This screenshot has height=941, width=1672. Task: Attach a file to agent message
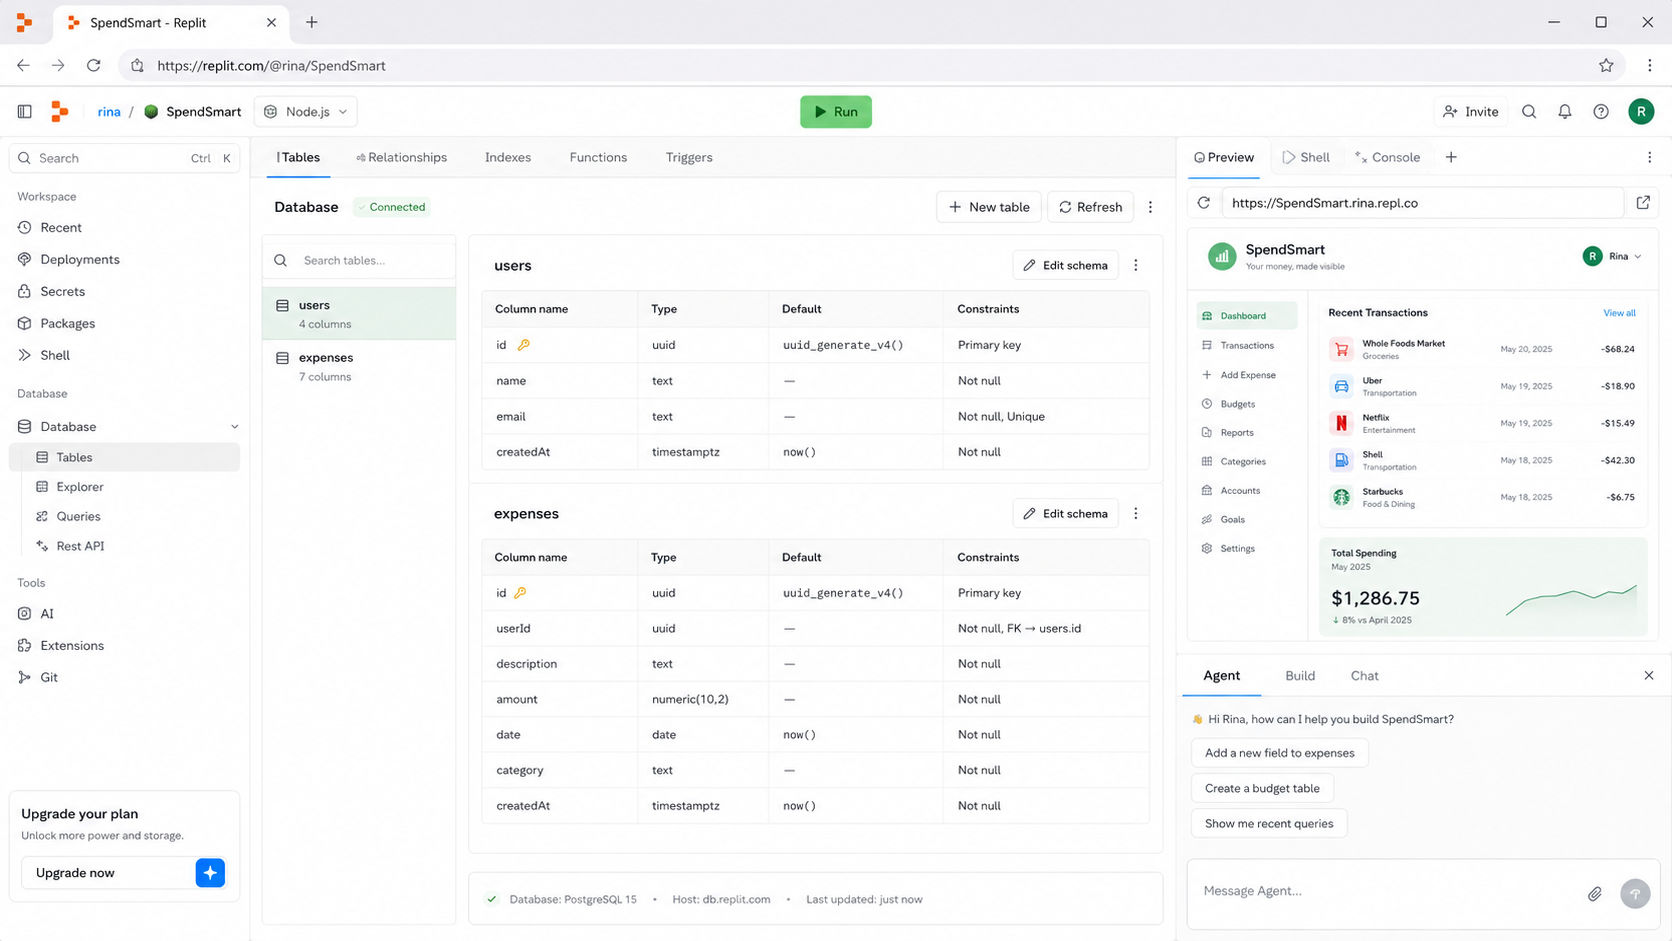click(x=1595, y=894)
